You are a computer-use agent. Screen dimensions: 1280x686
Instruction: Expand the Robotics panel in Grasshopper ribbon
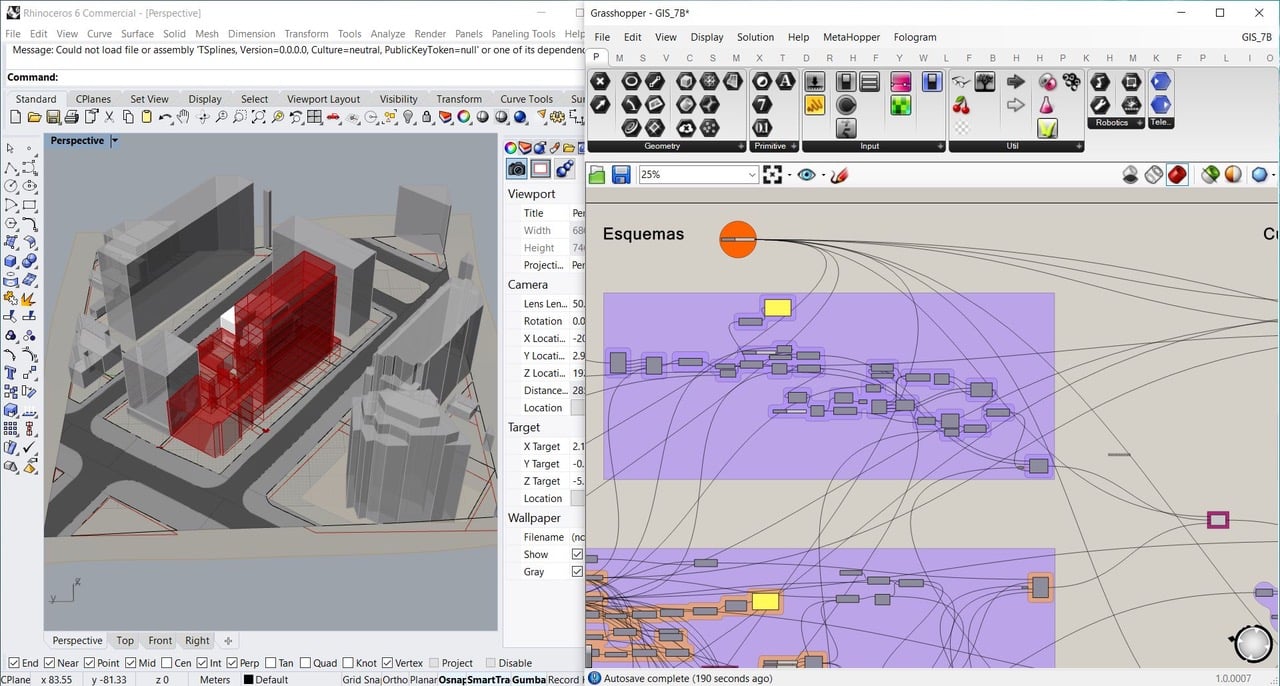click(x=1139, y=123)
